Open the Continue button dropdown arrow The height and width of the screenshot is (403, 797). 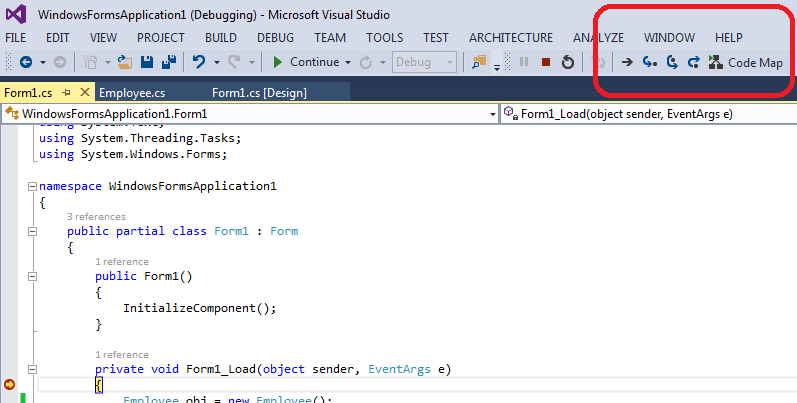[x=348, y=63]
